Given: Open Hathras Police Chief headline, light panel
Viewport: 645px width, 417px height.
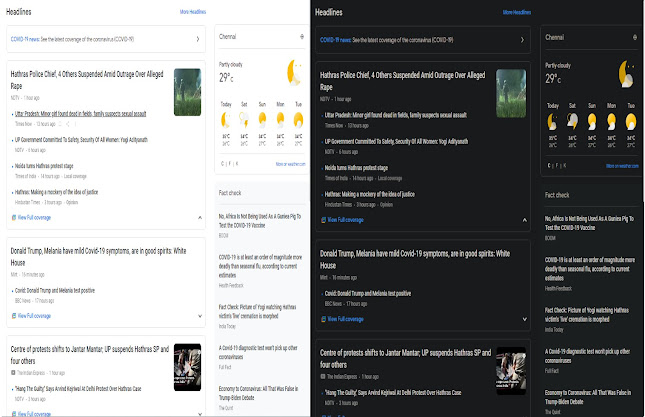Looking at the screenshot, I should point(87,80).
